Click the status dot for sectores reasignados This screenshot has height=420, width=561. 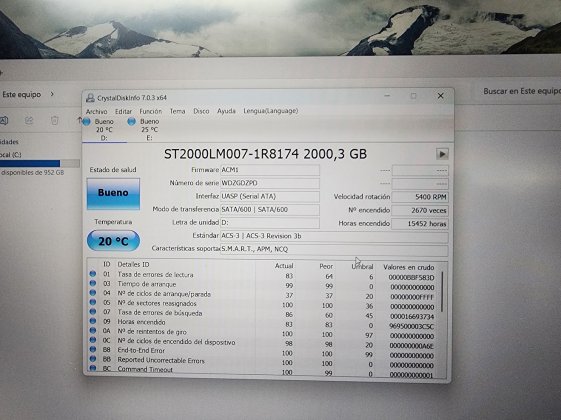point(93,302)
